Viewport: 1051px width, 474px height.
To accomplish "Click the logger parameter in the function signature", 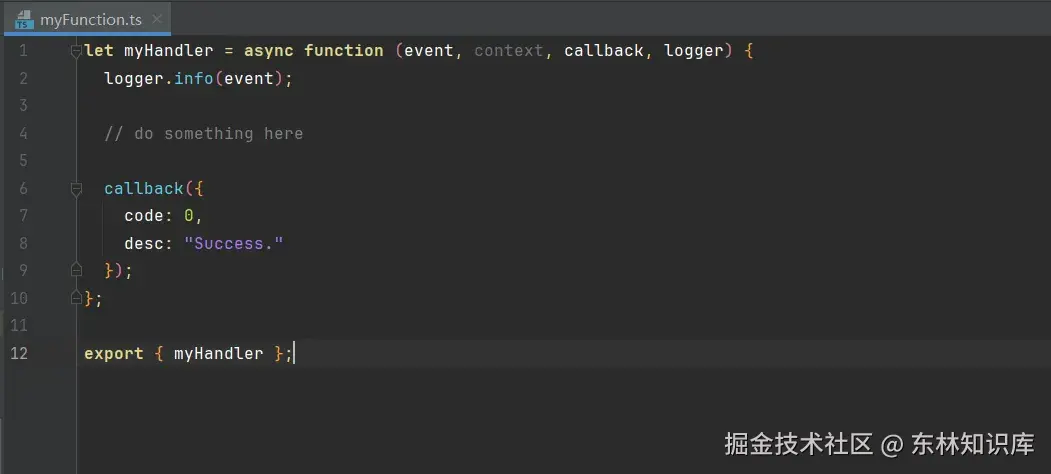I will click(x=694, y=51).
